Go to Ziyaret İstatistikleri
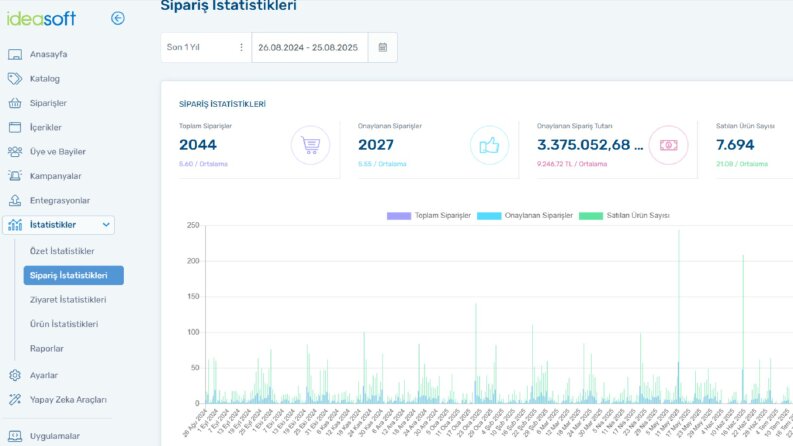Viewport: 793px width, 446px height. pyautogui.click(x=68, y=300)
